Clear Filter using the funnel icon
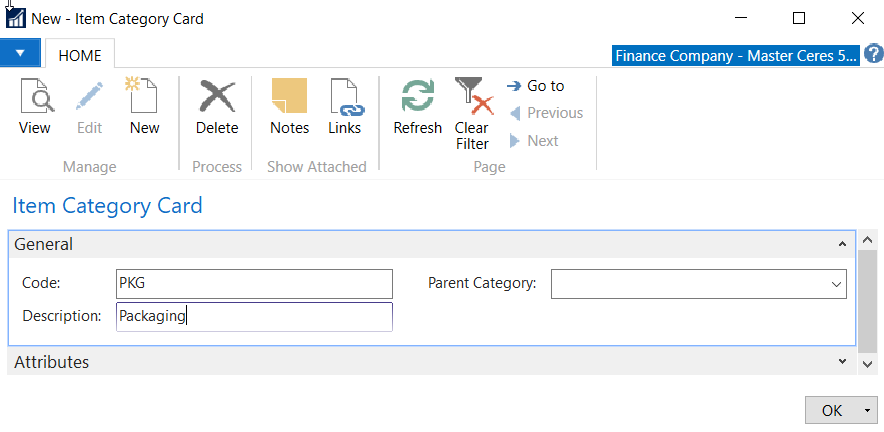884x432 pixels. click(x=472, y=99)
